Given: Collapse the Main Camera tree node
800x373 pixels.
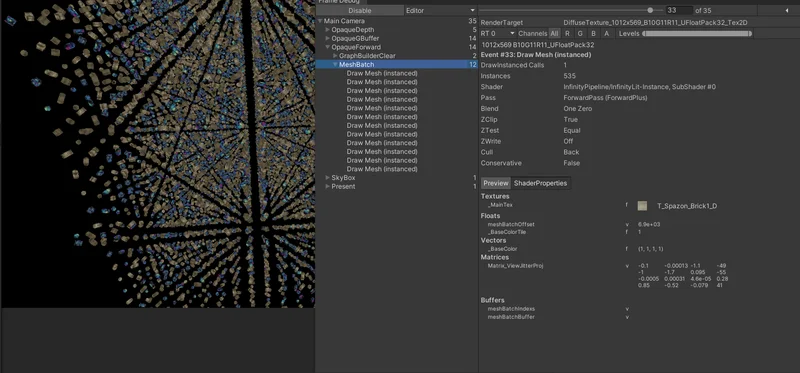Looking at the screenshot, I should (x=320, y=21).
